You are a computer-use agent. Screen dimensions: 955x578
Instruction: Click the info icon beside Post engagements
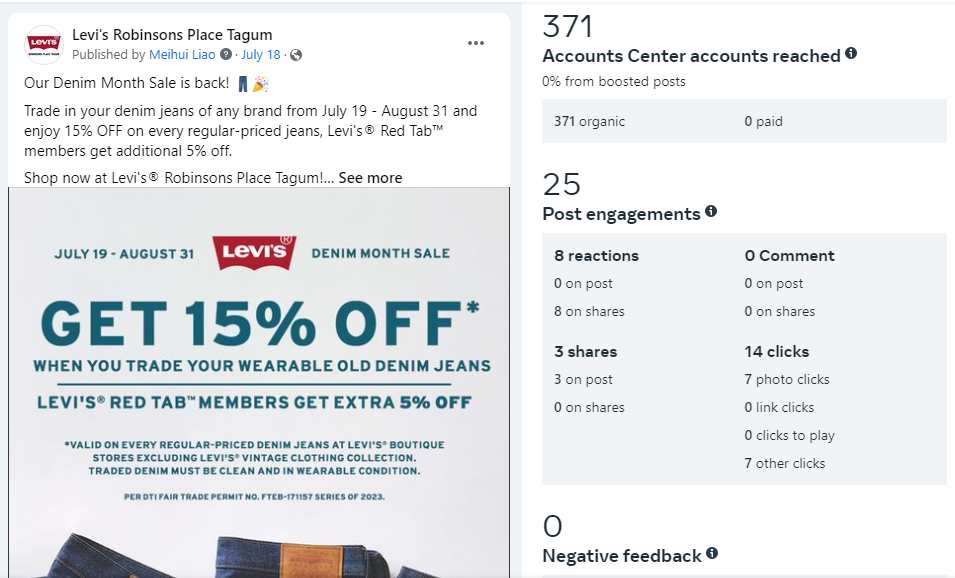point(711,212)
